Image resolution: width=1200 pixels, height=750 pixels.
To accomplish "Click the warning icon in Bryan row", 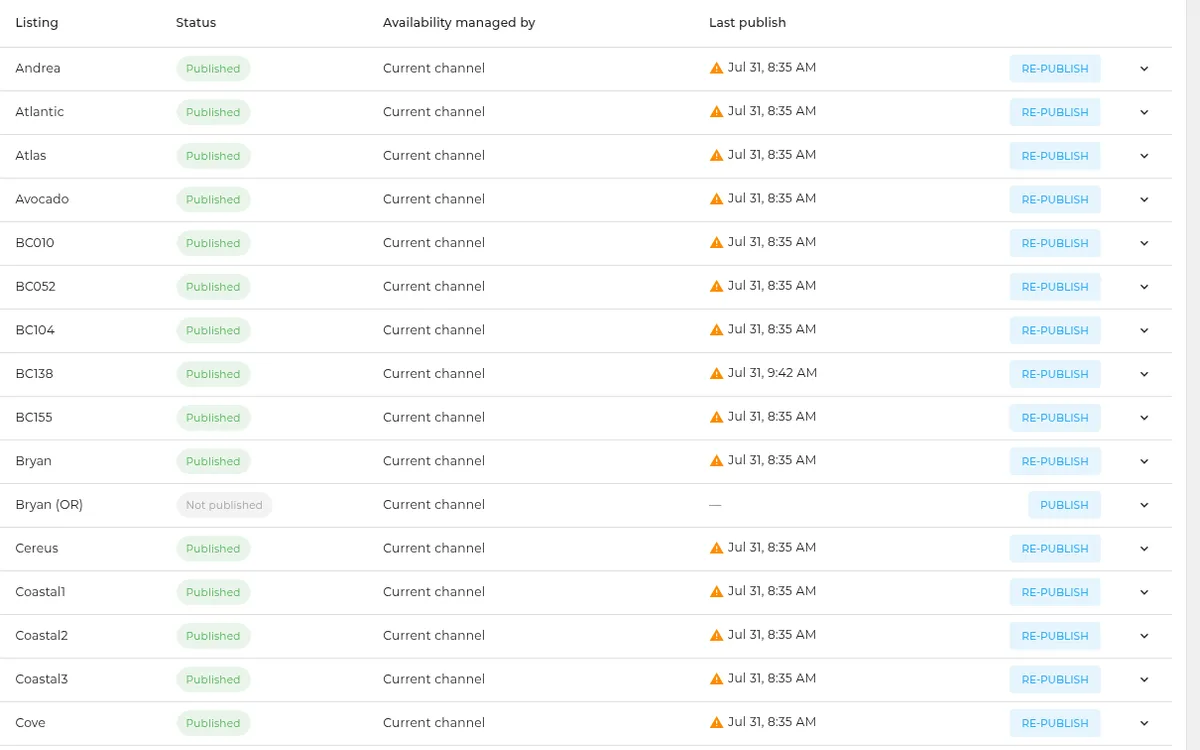I will pyautogui.click(x=716, y=461).
